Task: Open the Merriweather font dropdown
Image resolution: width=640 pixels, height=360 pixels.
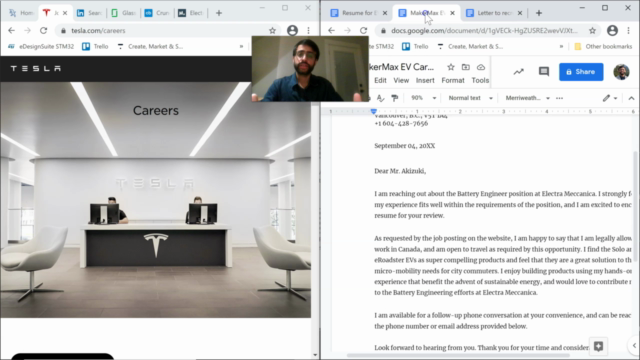Action: (x=527, y=98)
